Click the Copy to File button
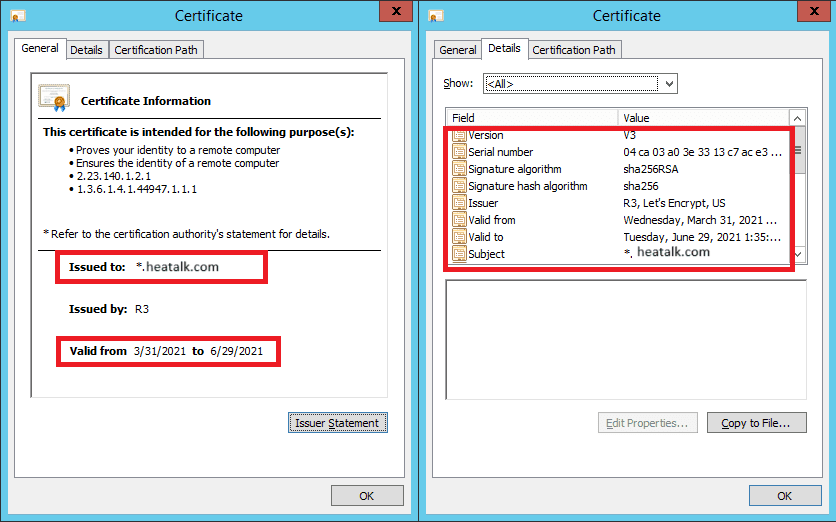This screenshot has height=522, width=836. click(x=757, y=423)
